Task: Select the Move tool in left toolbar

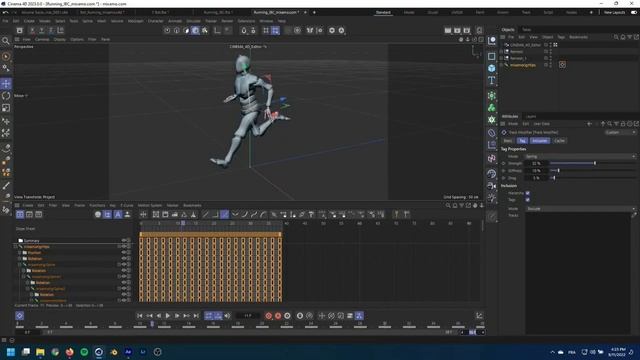Action: (6, 84)
